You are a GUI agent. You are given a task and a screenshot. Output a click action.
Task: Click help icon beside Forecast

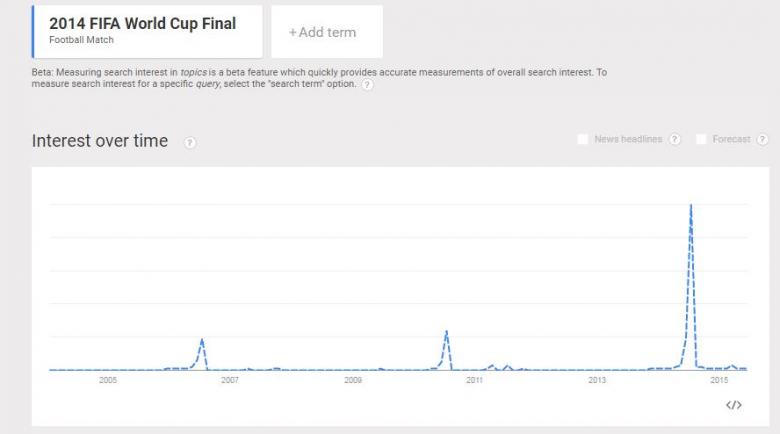(762, 139)
